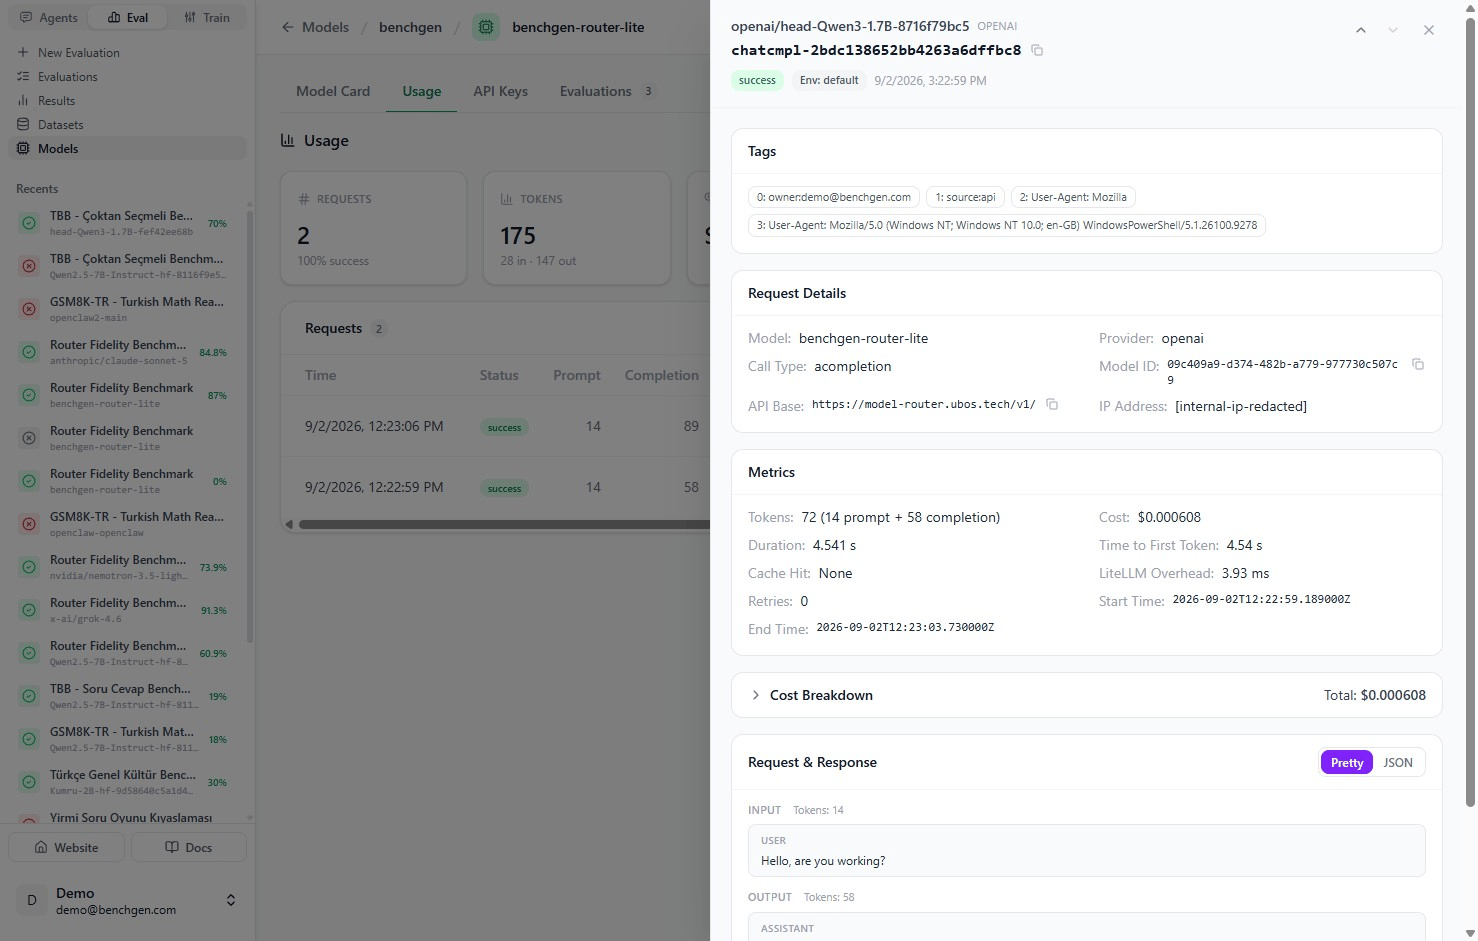Image resolution: width=1478 pixels, height=941 pixels.
Task: Open Router Fidelity nvidia/nemotron 73.9% evaluation
Action: [127, 567]
